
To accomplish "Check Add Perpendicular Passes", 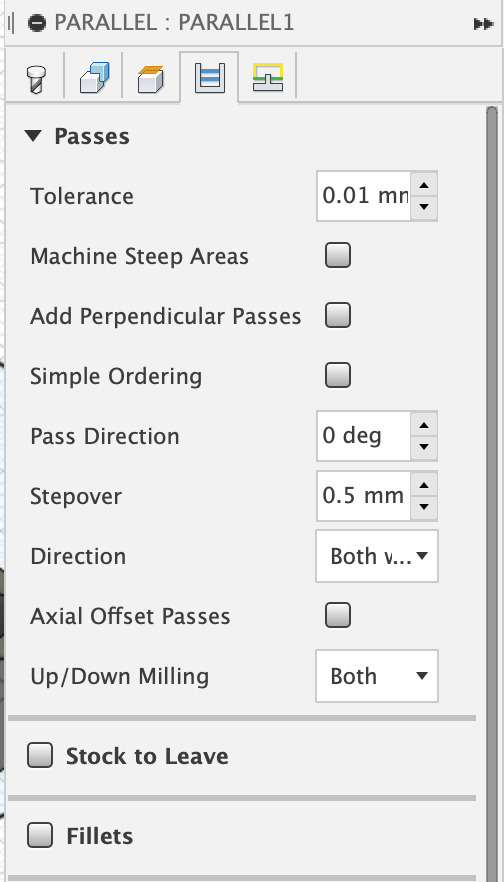I will click(338, 315).
